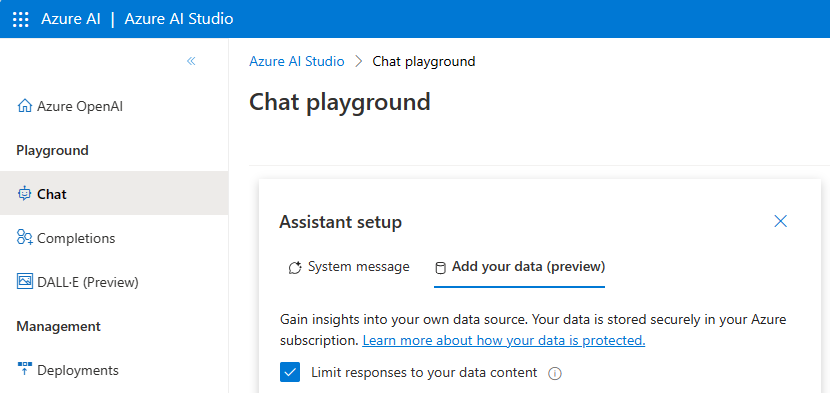
Task: Click the Chat playground page heading
Action: 339,102
